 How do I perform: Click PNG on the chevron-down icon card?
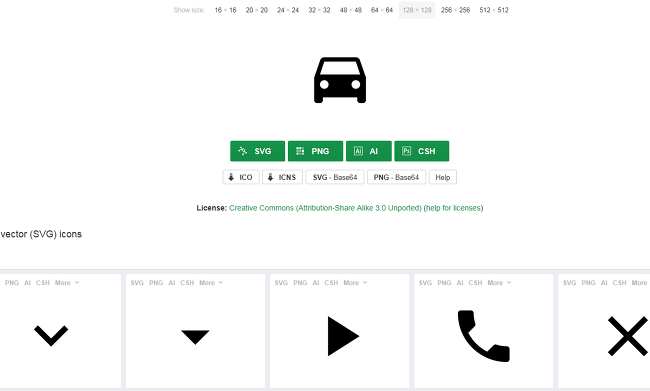(12, 283)
